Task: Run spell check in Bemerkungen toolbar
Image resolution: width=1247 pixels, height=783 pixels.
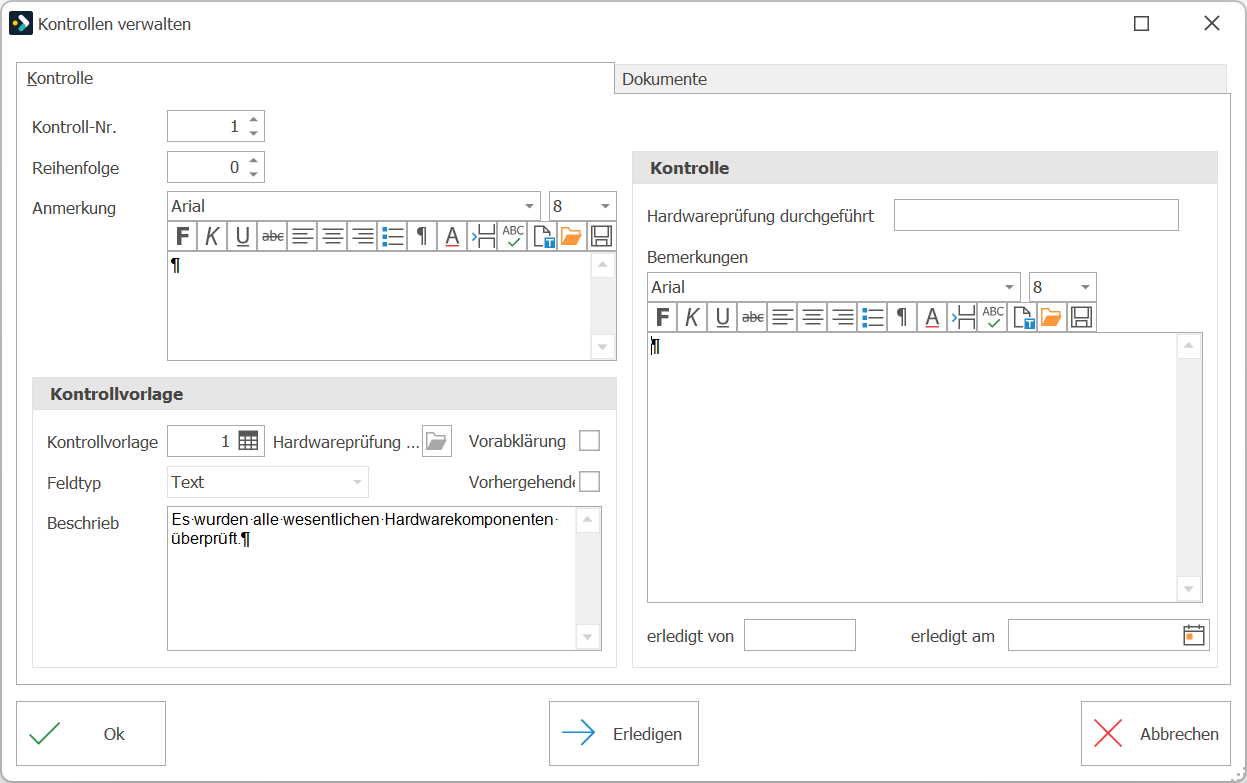Action: (992, 317)
